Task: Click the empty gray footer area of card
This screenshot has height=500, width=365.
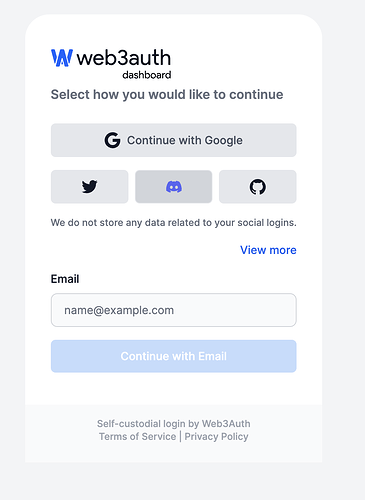Action: (x=174, y=453)
